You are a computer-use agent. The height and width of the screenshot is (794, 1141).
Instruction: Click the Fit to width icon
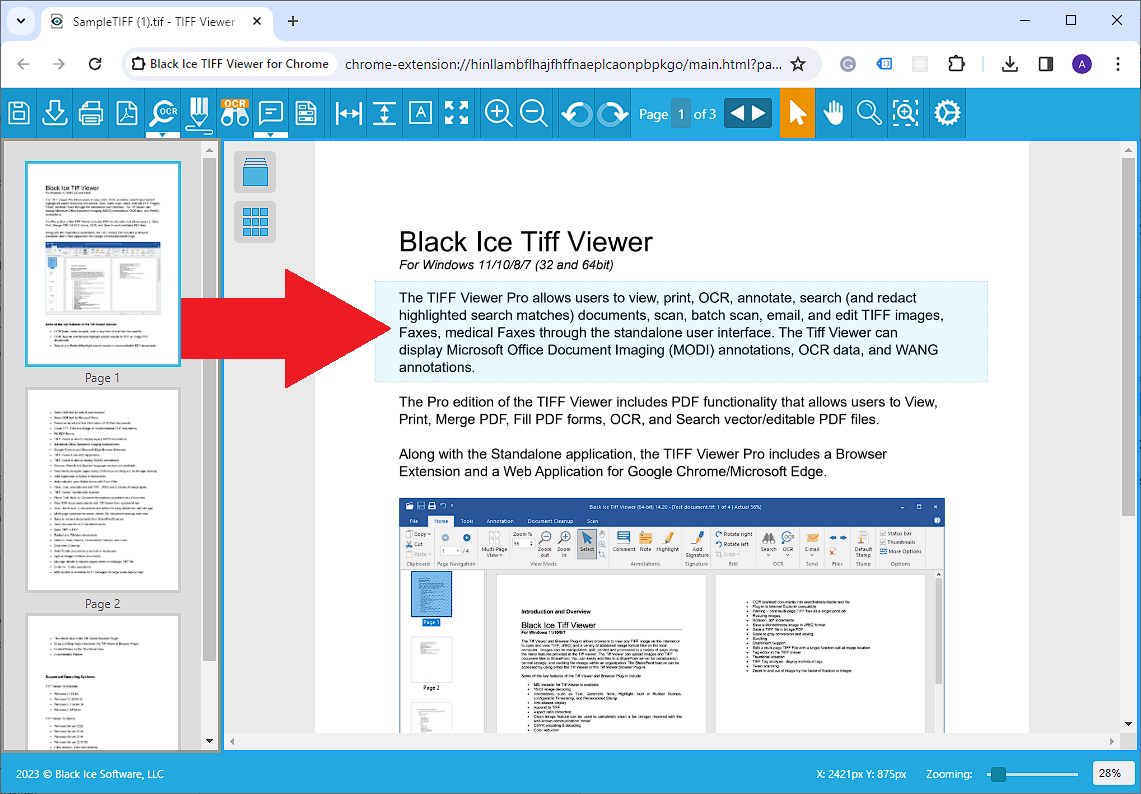348,113
